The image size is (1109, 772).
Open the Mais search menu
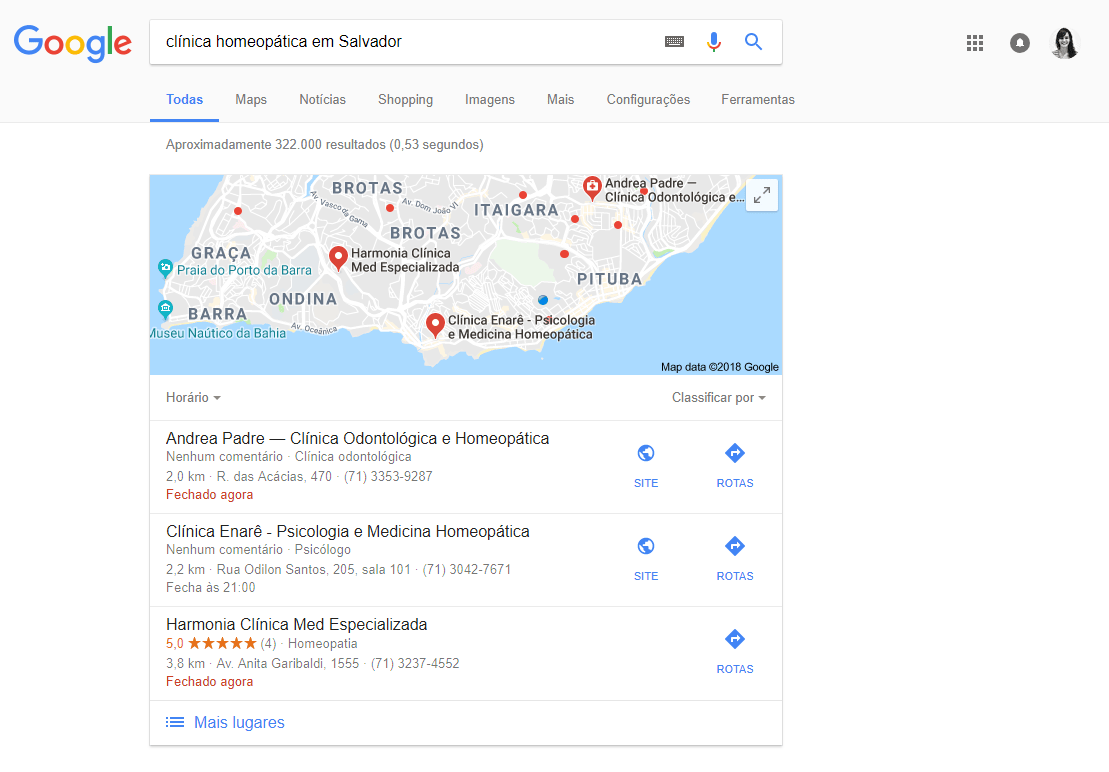[x=560, y=100]
